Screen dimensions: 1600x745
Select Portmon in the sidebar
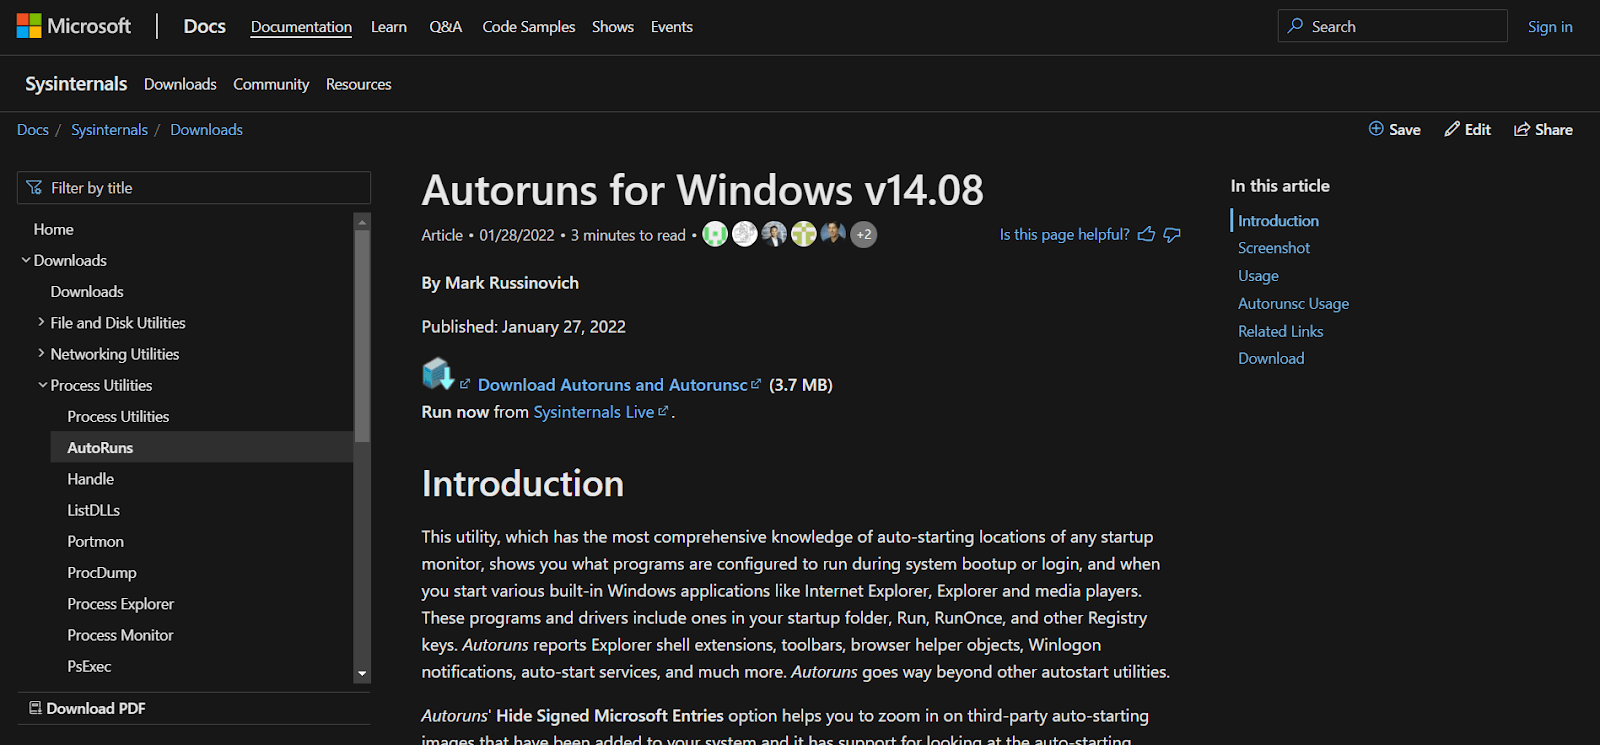(96, 541)
